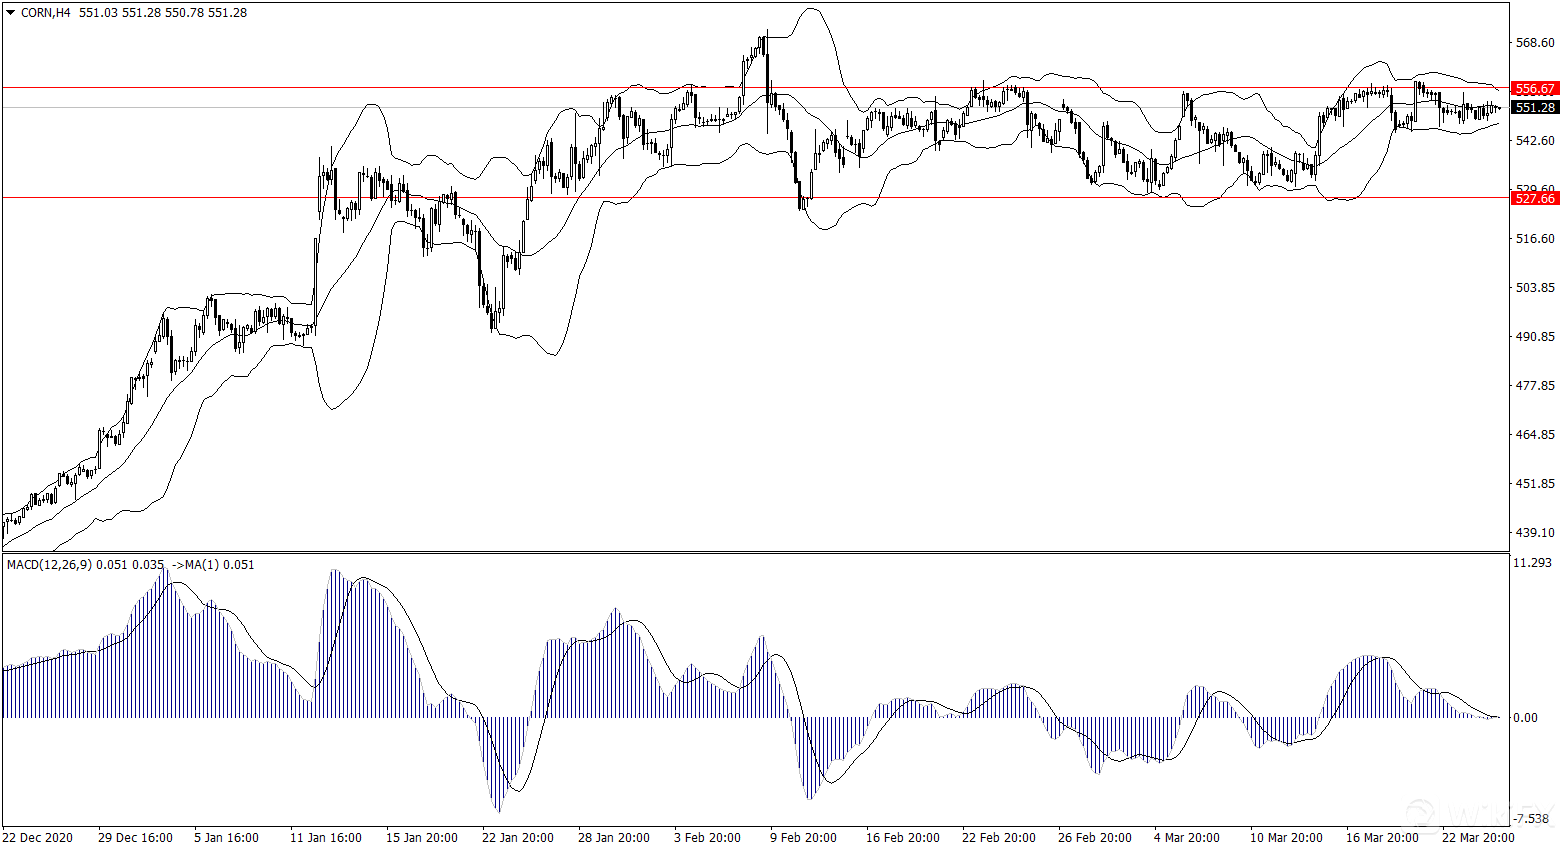Click the 439.10 price scale value

click(1535, 533)
